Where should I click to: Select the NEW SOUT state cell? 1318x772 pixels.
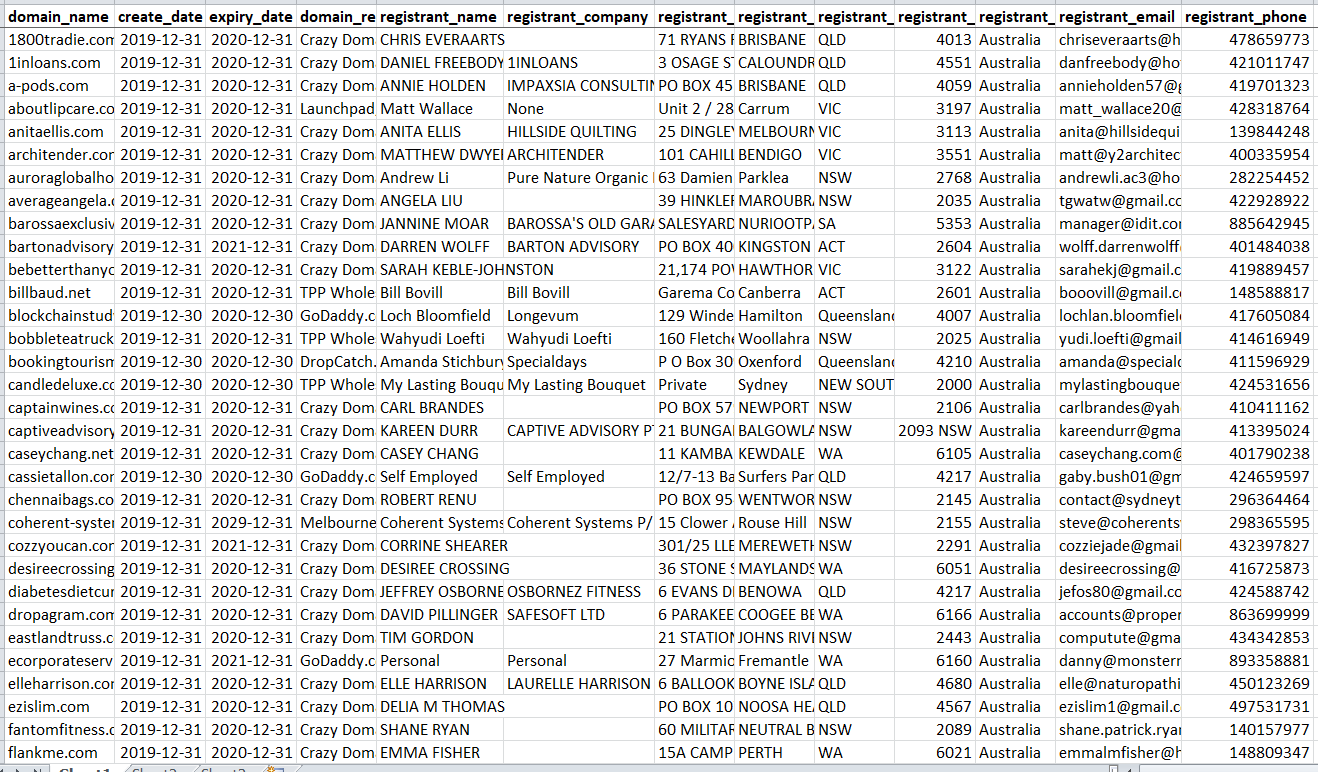click(855, 385)
